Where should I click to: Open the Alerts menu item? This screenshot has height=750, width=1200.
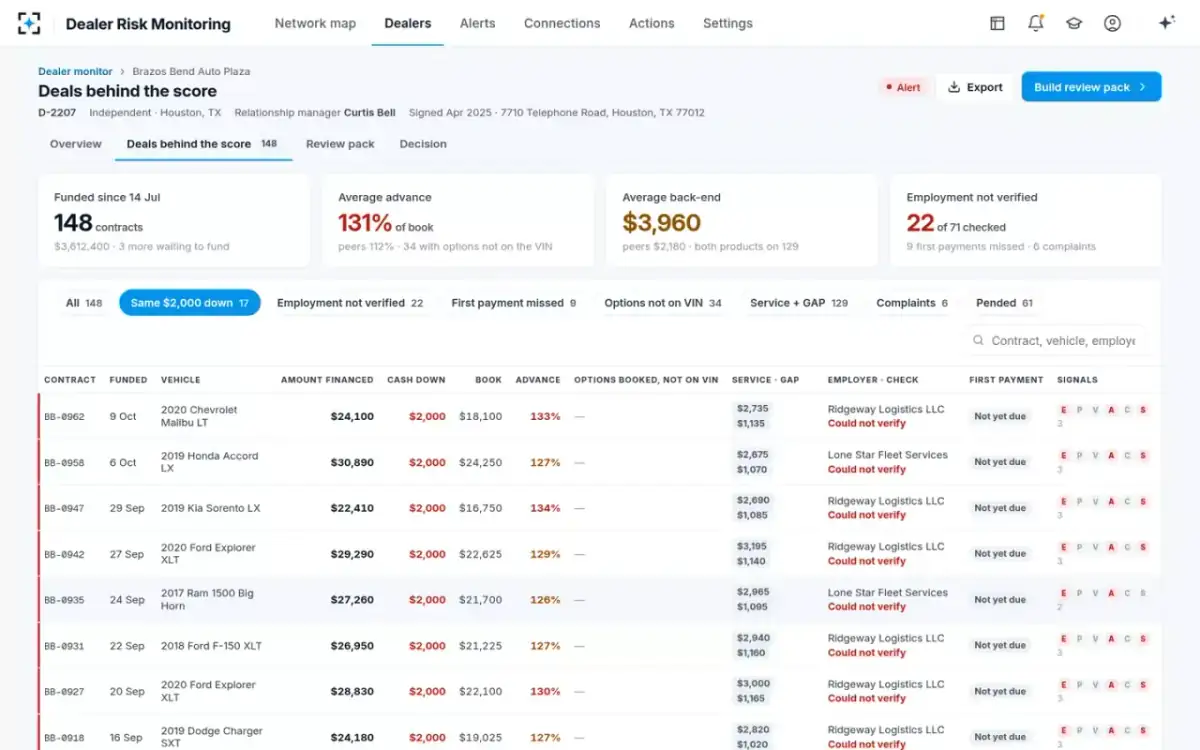(477, 23)
